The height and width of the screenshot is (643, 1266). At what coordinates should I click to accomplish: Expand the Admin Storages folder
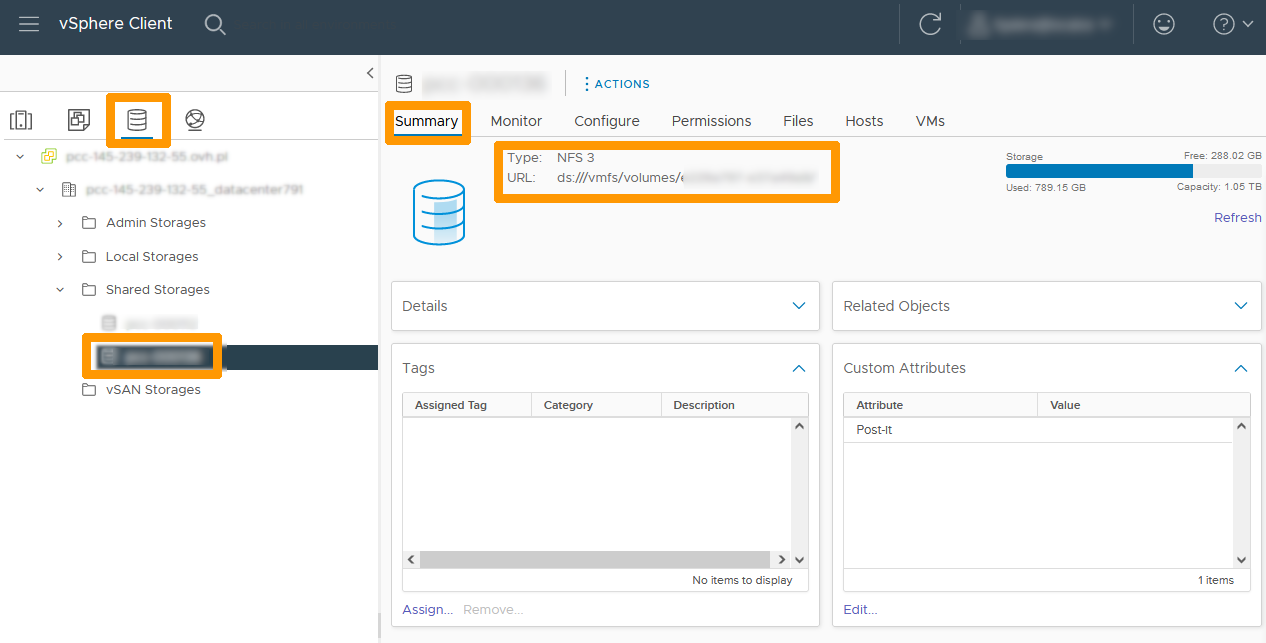tap(60, 223)
